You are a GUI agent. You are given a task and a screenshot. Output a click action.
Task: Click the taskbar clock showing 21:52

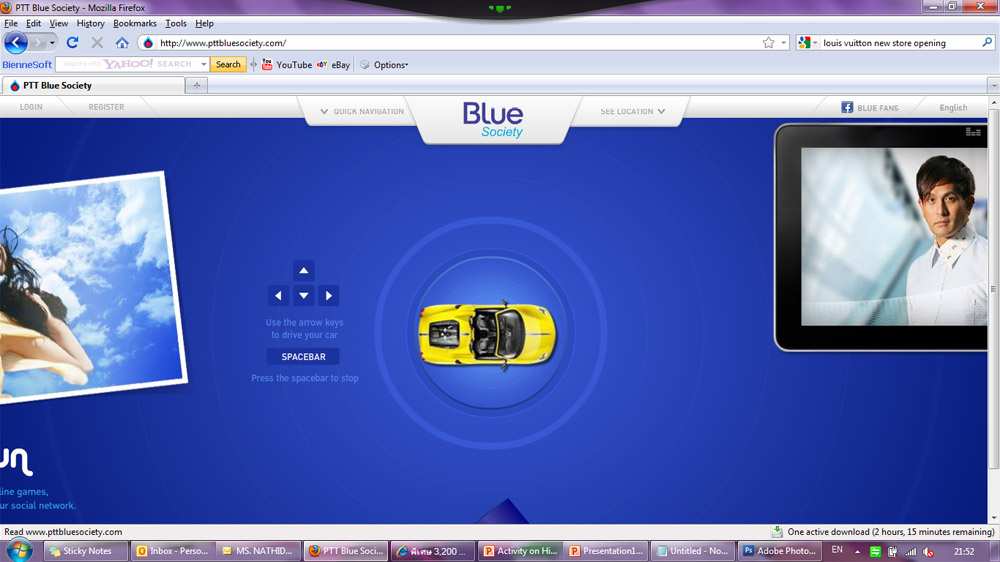(x=964, y=551)
